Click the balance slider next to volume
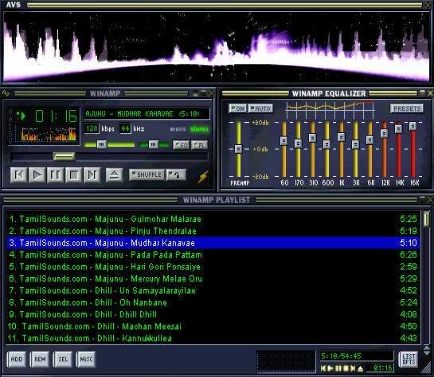 coord(154,144)
